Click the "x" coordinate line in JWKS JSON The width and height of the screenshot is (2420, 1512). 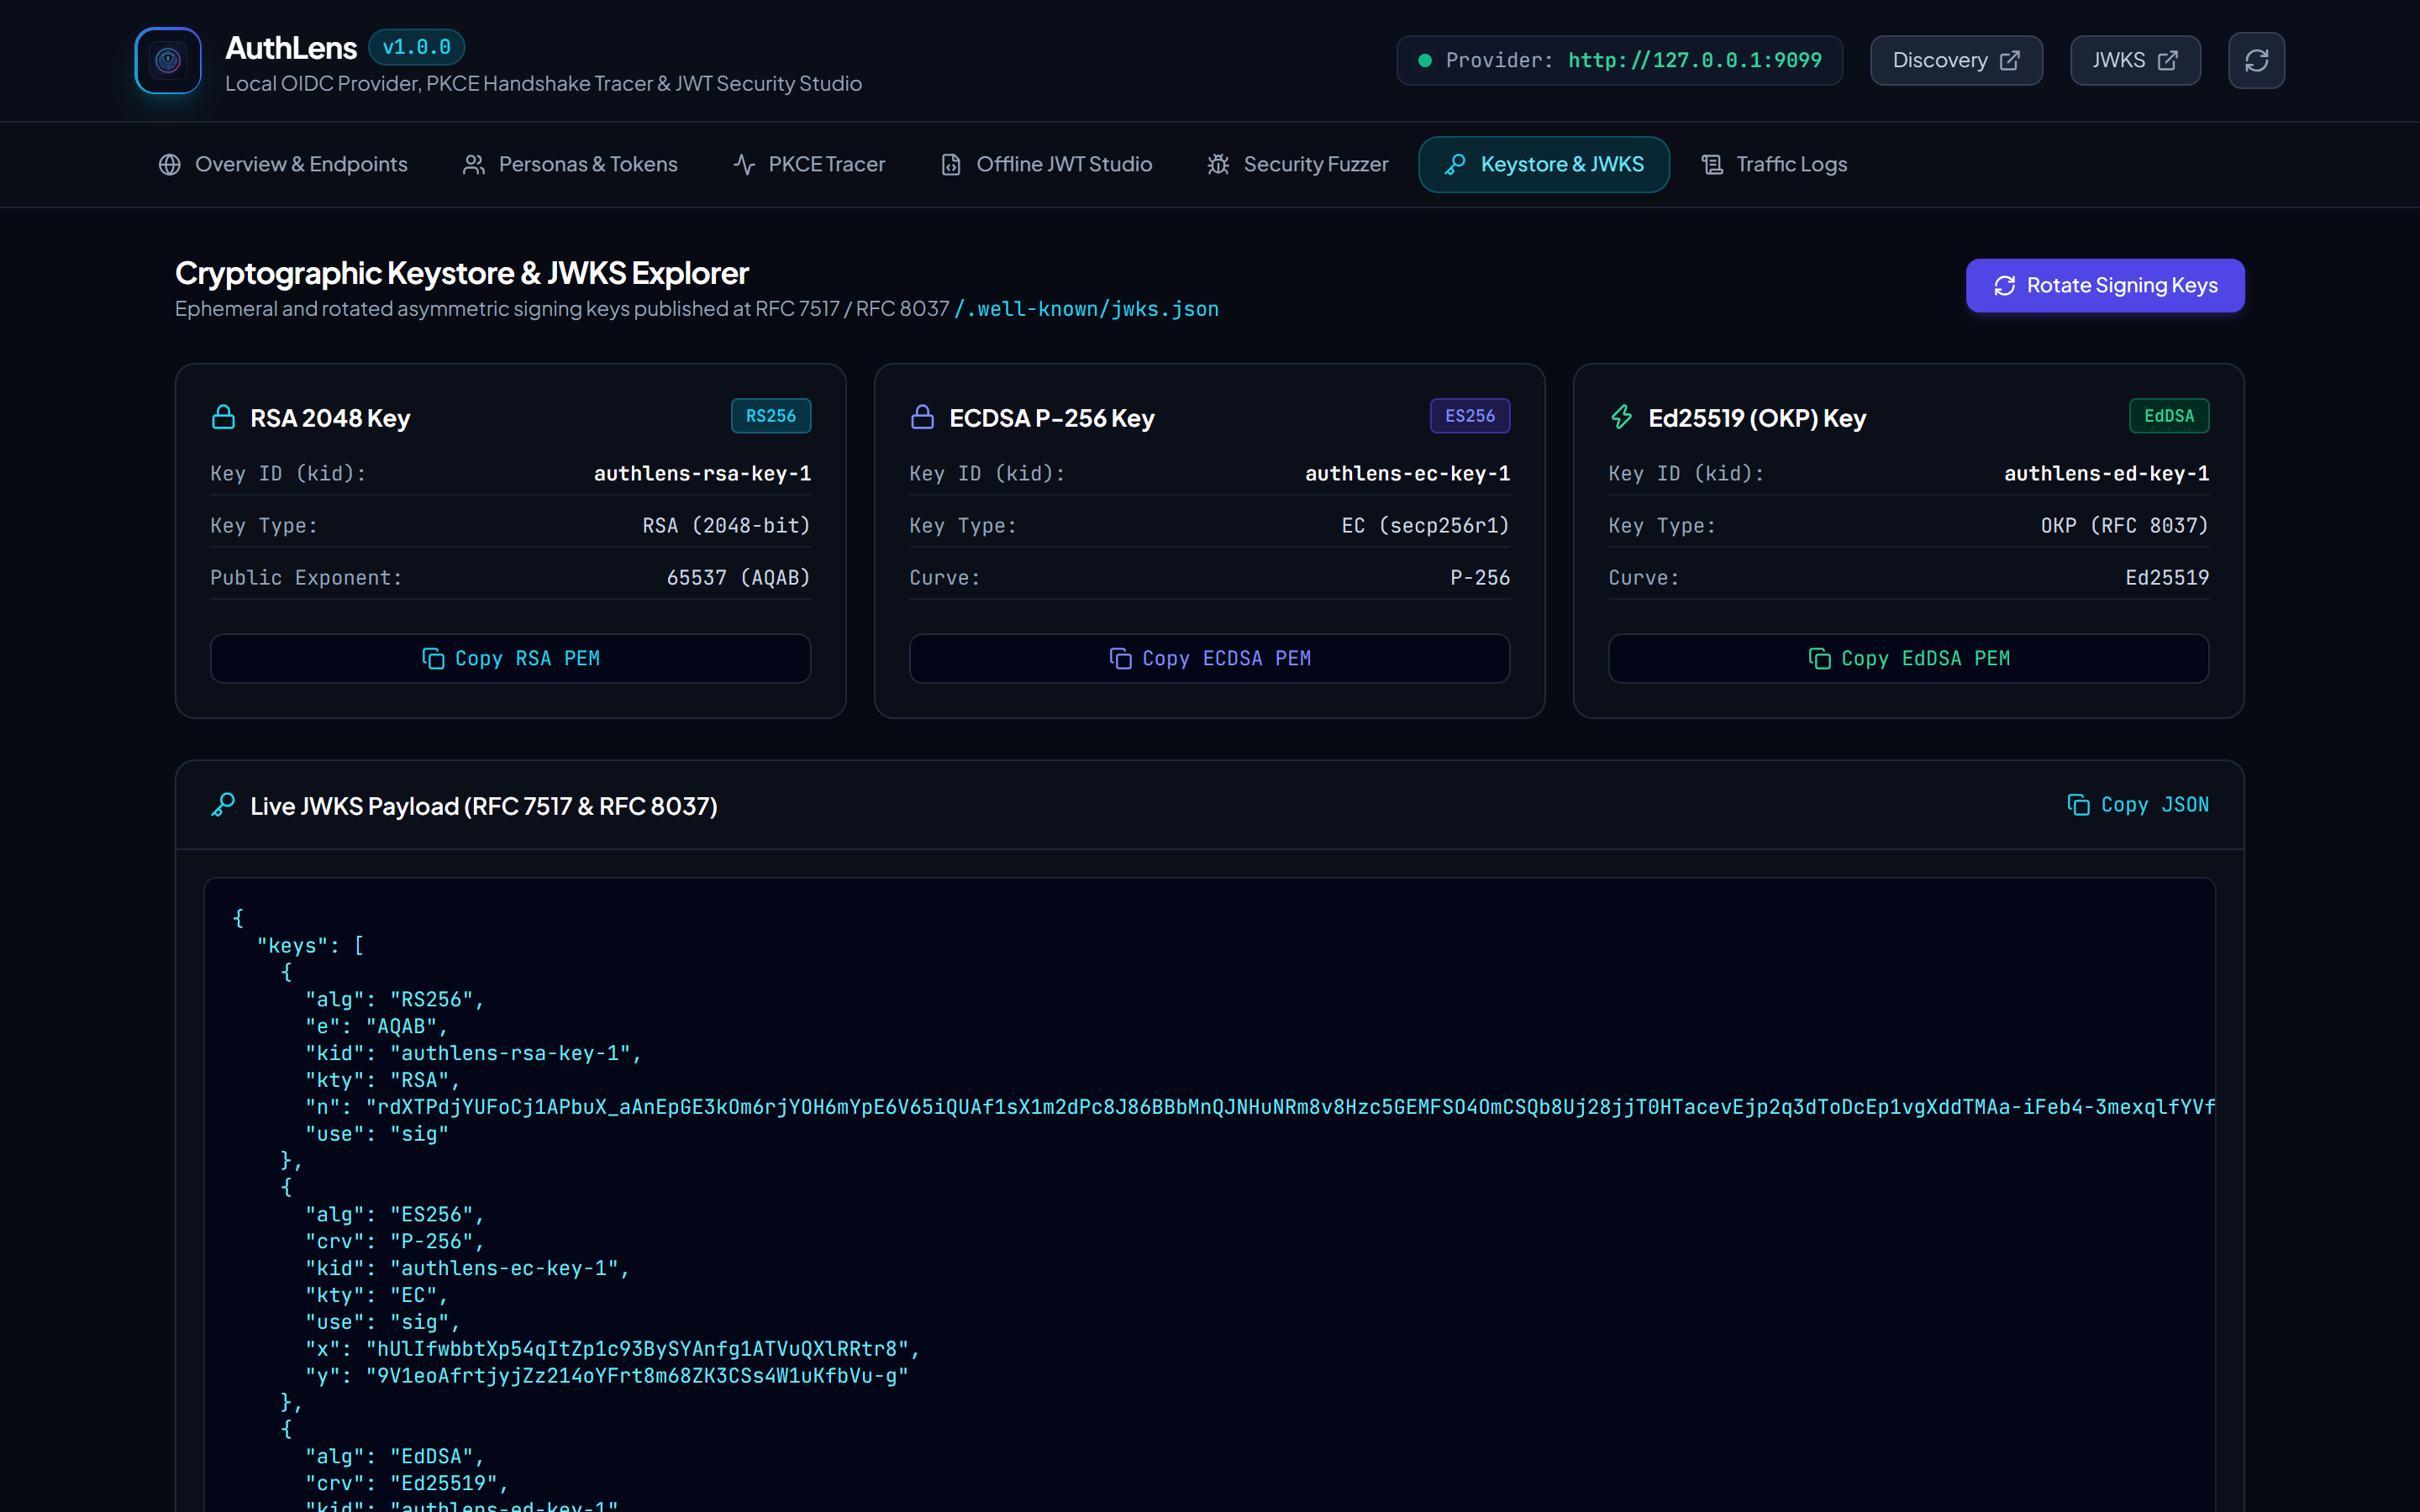tap(612, 1349)
